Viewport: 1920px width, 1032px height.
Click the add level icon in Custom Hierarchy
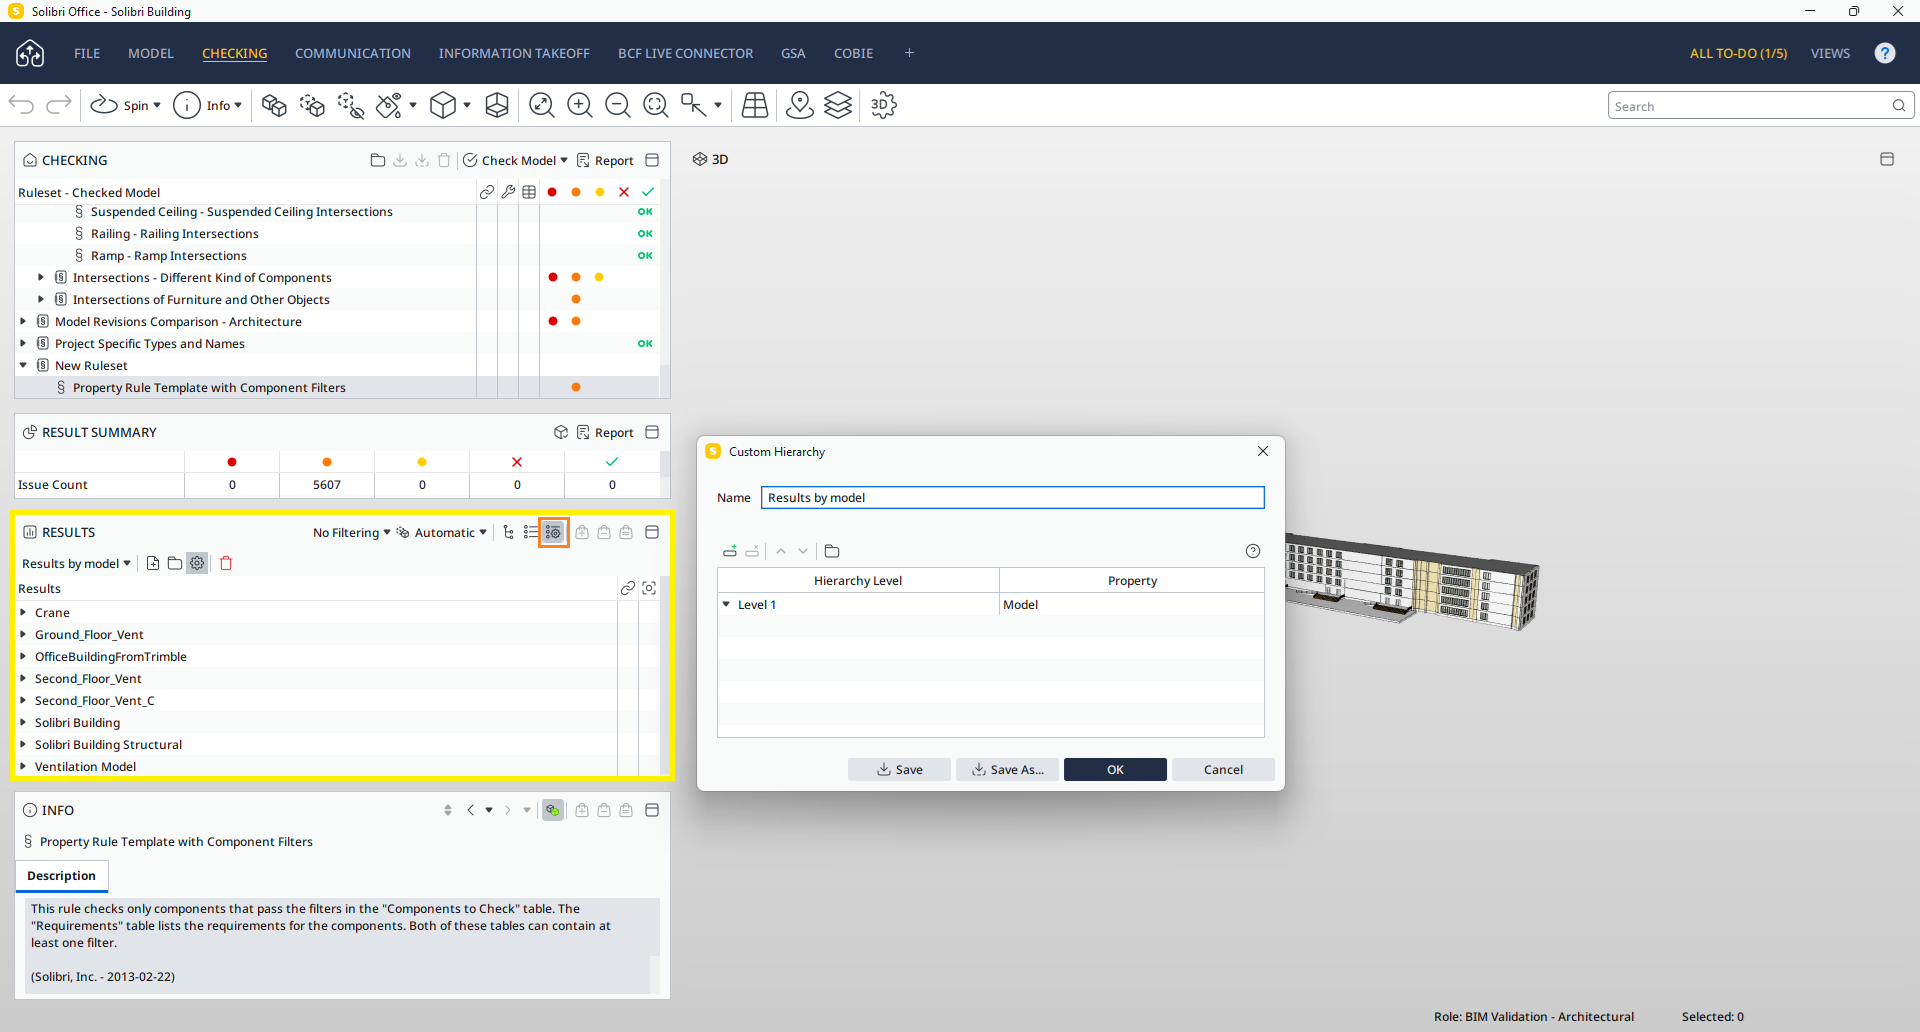[x=730, y=551]
